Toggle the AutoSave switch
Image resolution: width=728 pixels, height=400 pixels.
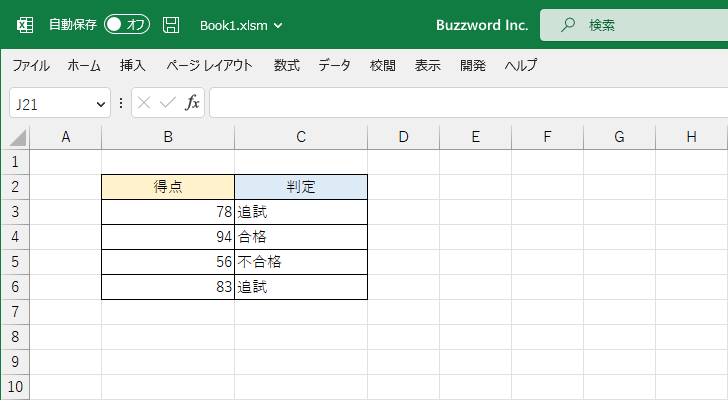[127, 25]
